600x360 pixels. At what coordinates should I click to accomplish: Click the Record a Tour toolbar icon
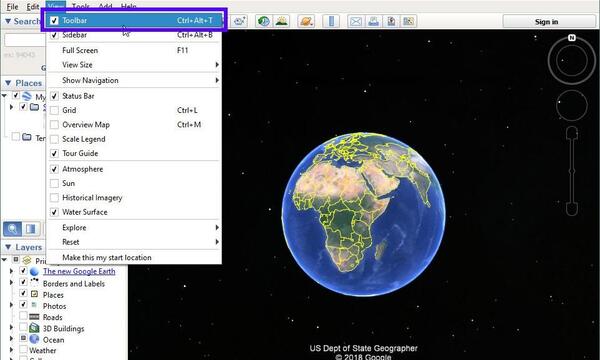point(240,21)
